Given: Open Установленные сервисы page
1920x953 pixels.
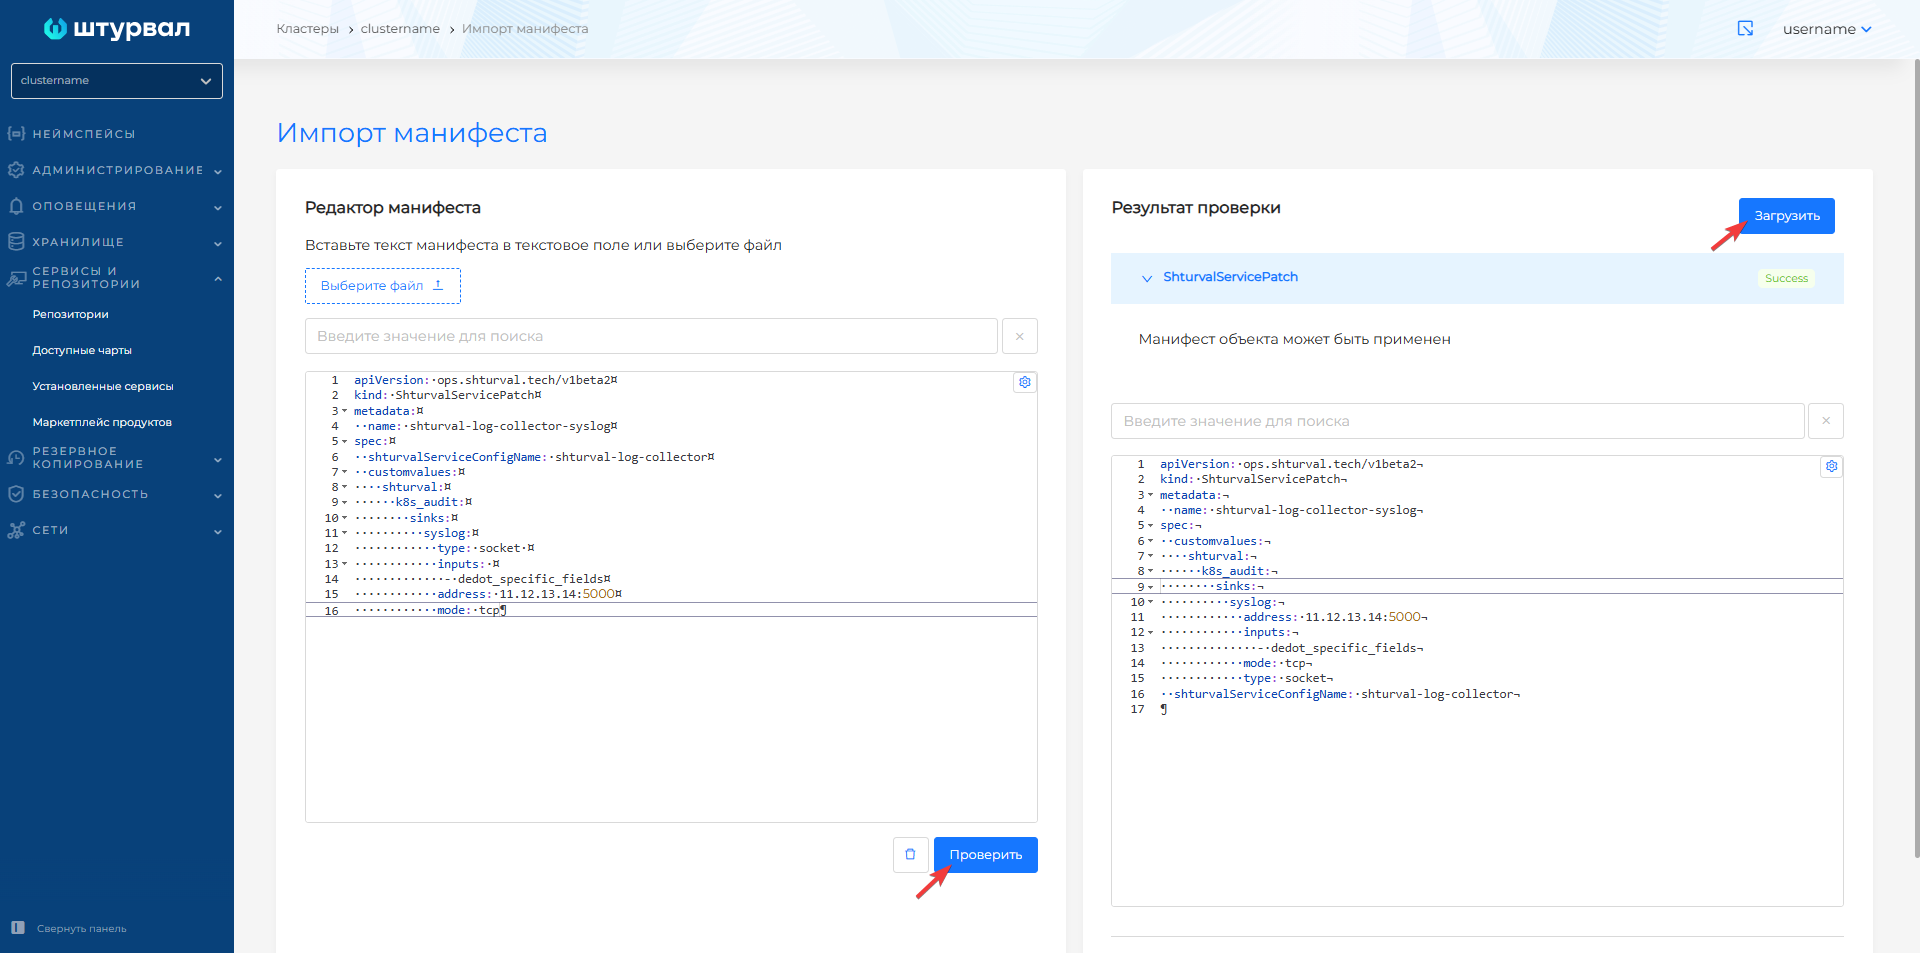Looking at the screenshot, I should (103, 386).
